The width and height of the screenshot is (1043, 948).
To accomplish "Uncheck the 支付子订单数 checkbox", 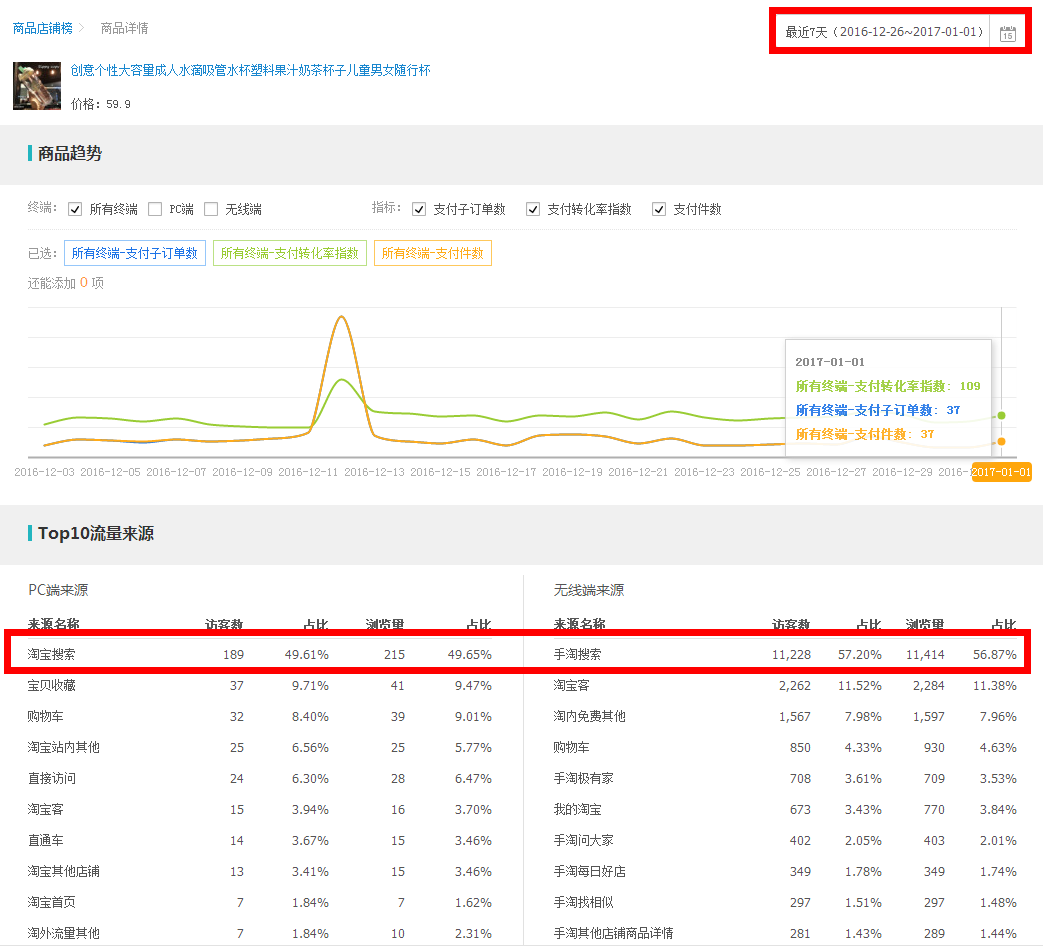I will (x=419, y=210).
